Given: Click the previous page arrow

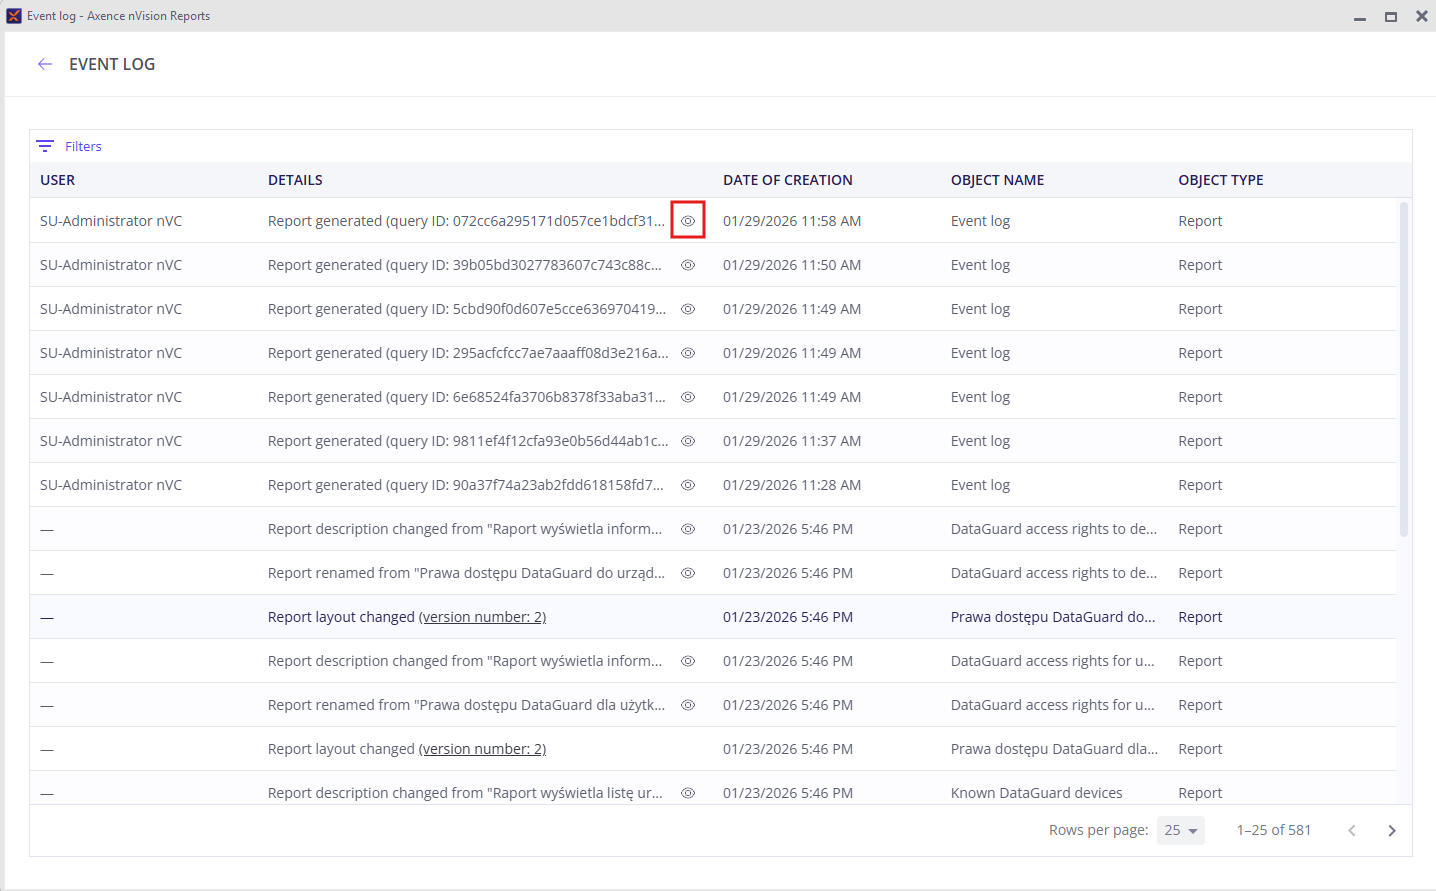Looking at the screenshot, I should point(1352,831).
